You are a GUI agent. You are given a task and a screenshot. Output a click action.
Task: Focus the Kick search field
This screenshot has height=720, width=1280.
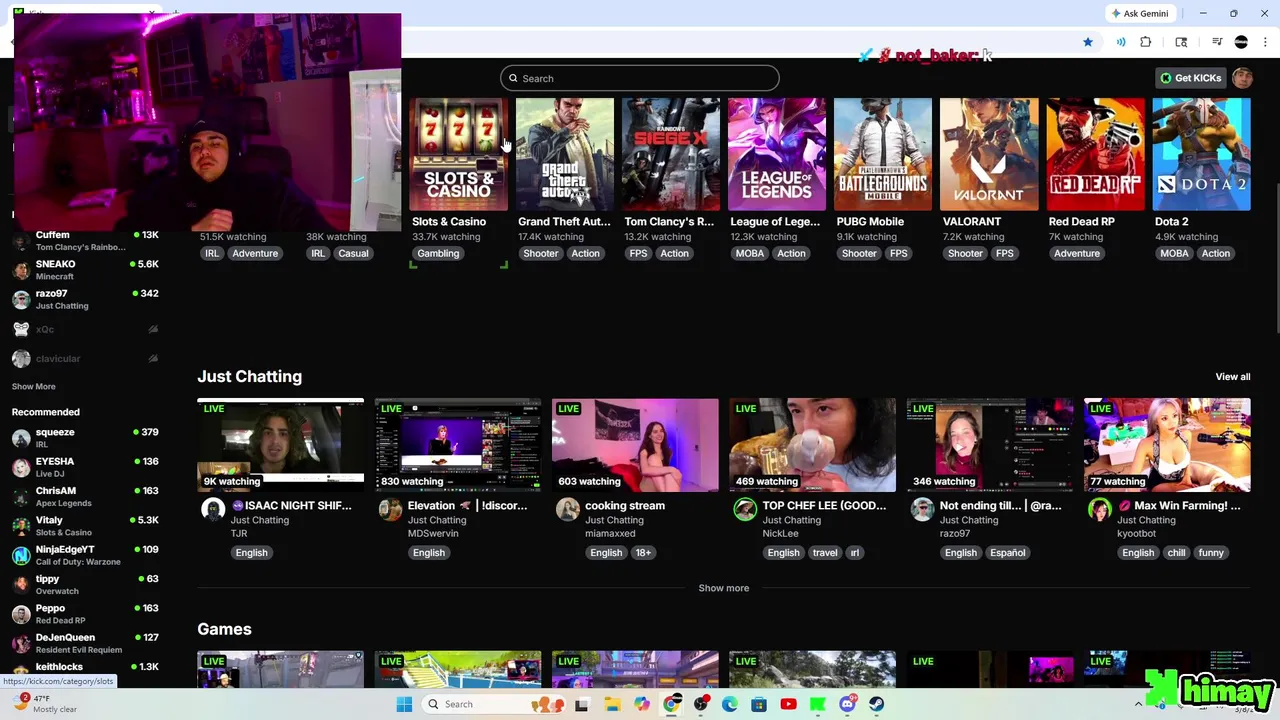(x=640, y=78)
